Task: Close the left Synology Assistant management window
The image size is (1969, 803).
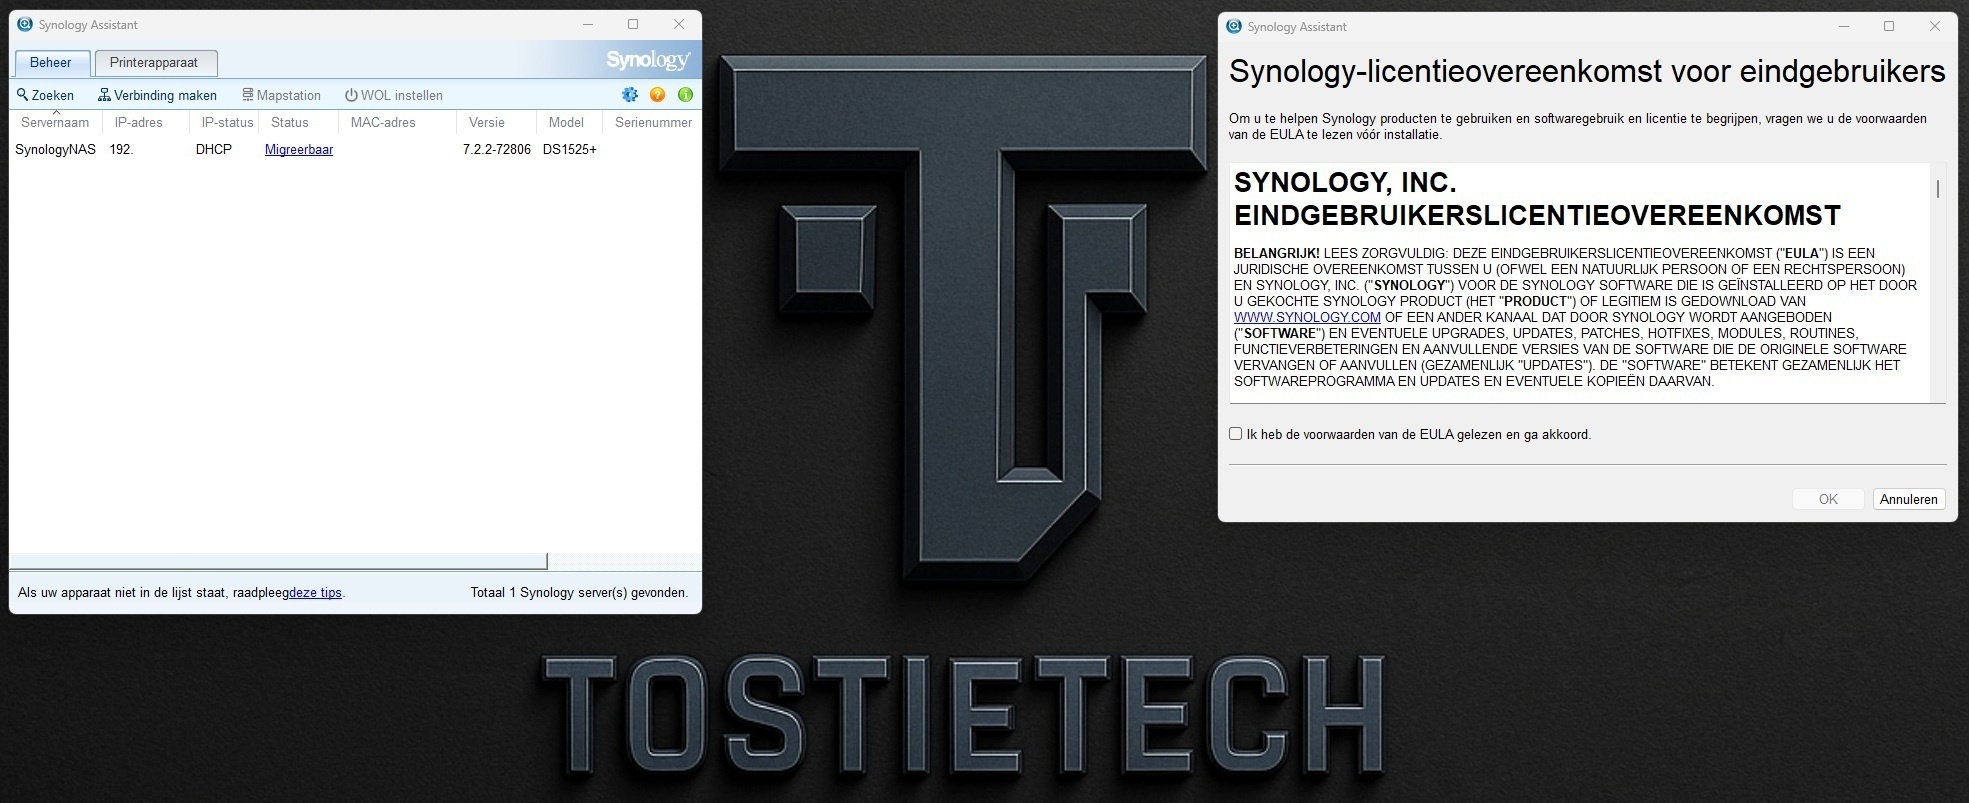Action: (679, 24)
